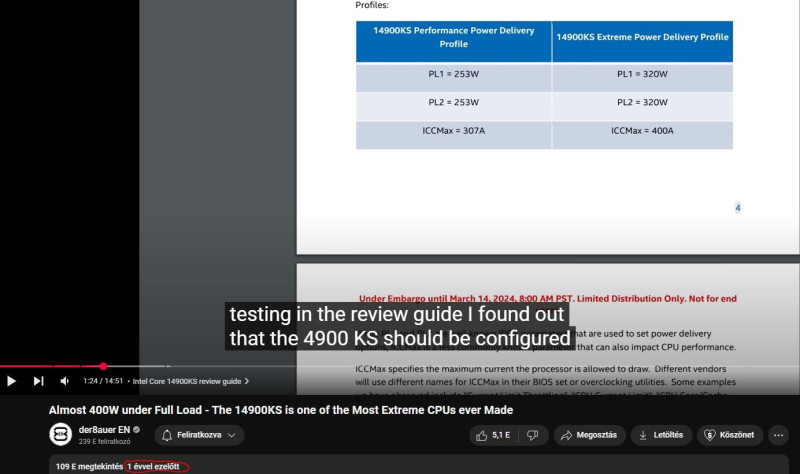This screenshot has height=474, width=800.
Task: Like the video with thumbs up
Action: 493,435
